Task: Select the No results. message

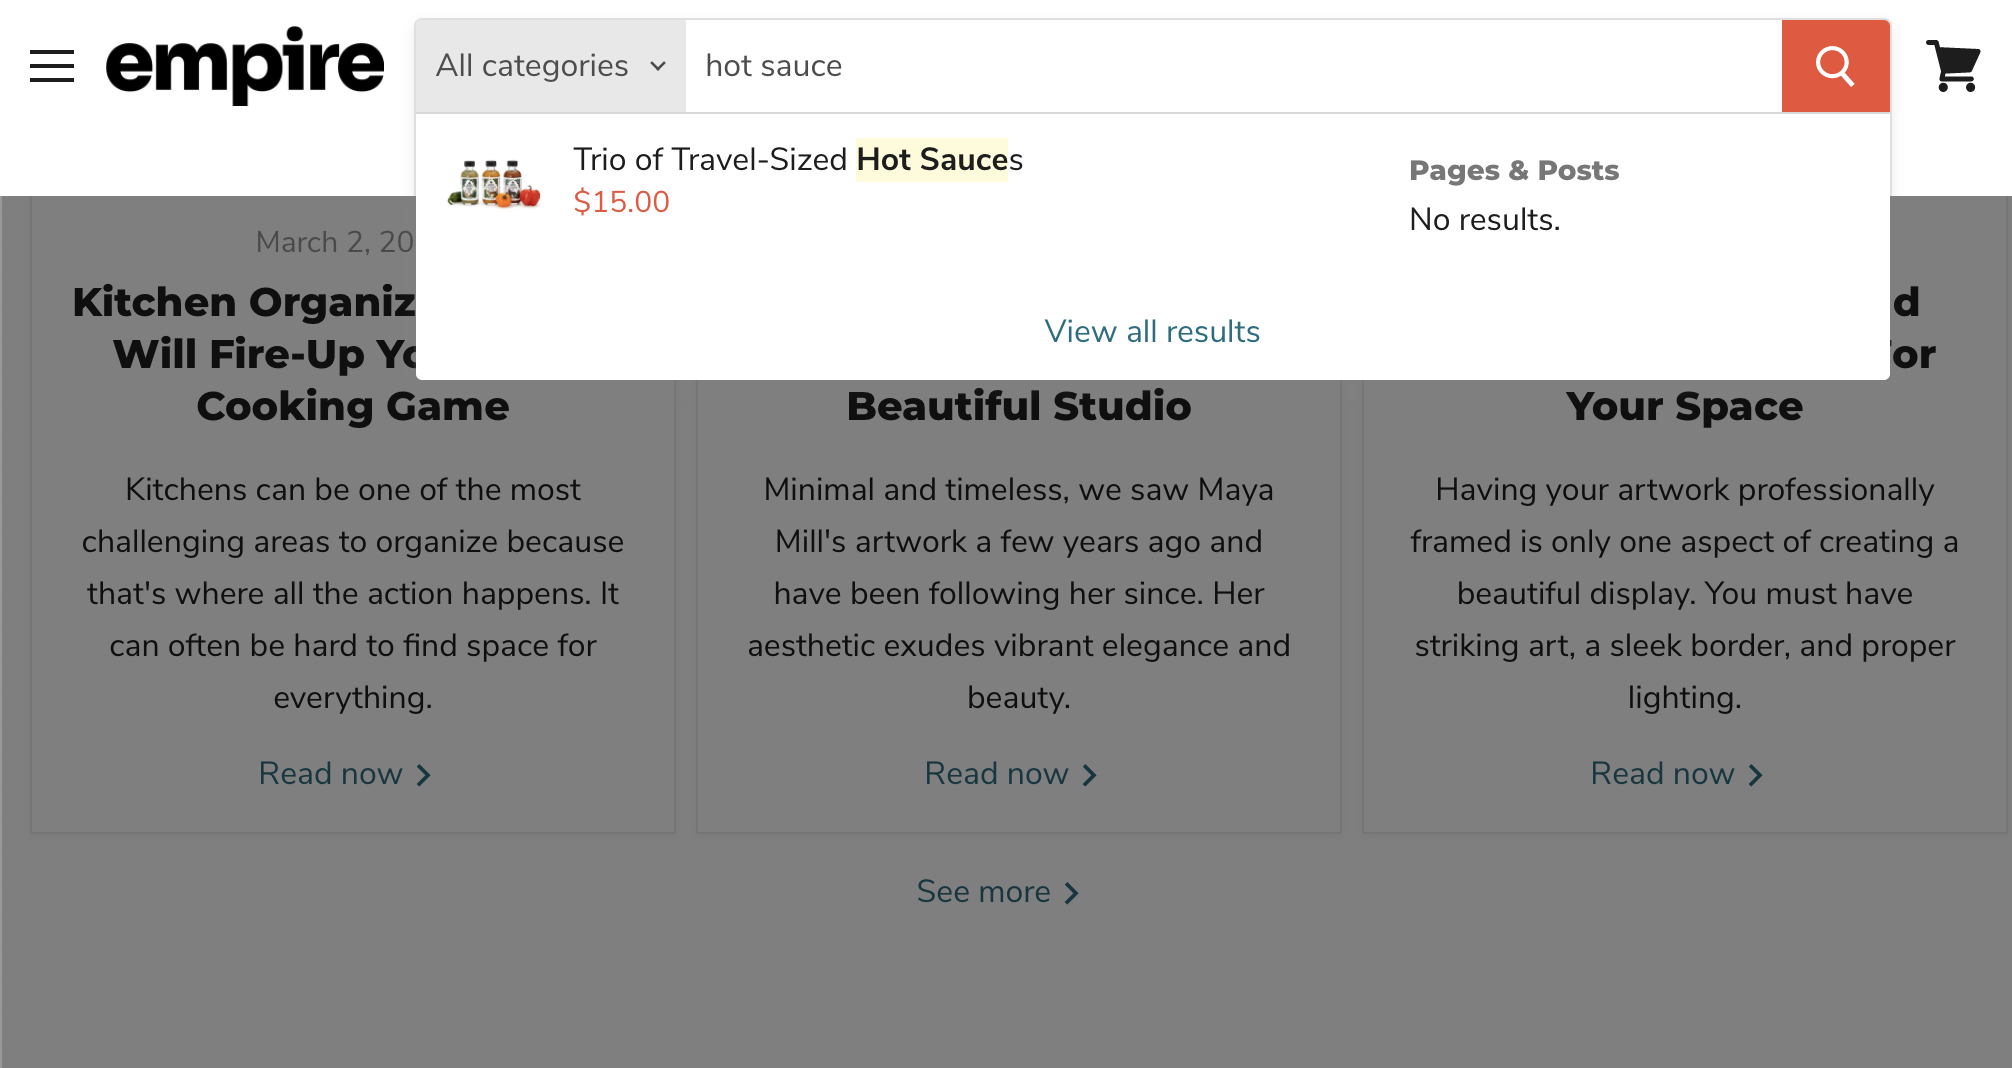Action: pyautogui.click(x=1485, y=219)
